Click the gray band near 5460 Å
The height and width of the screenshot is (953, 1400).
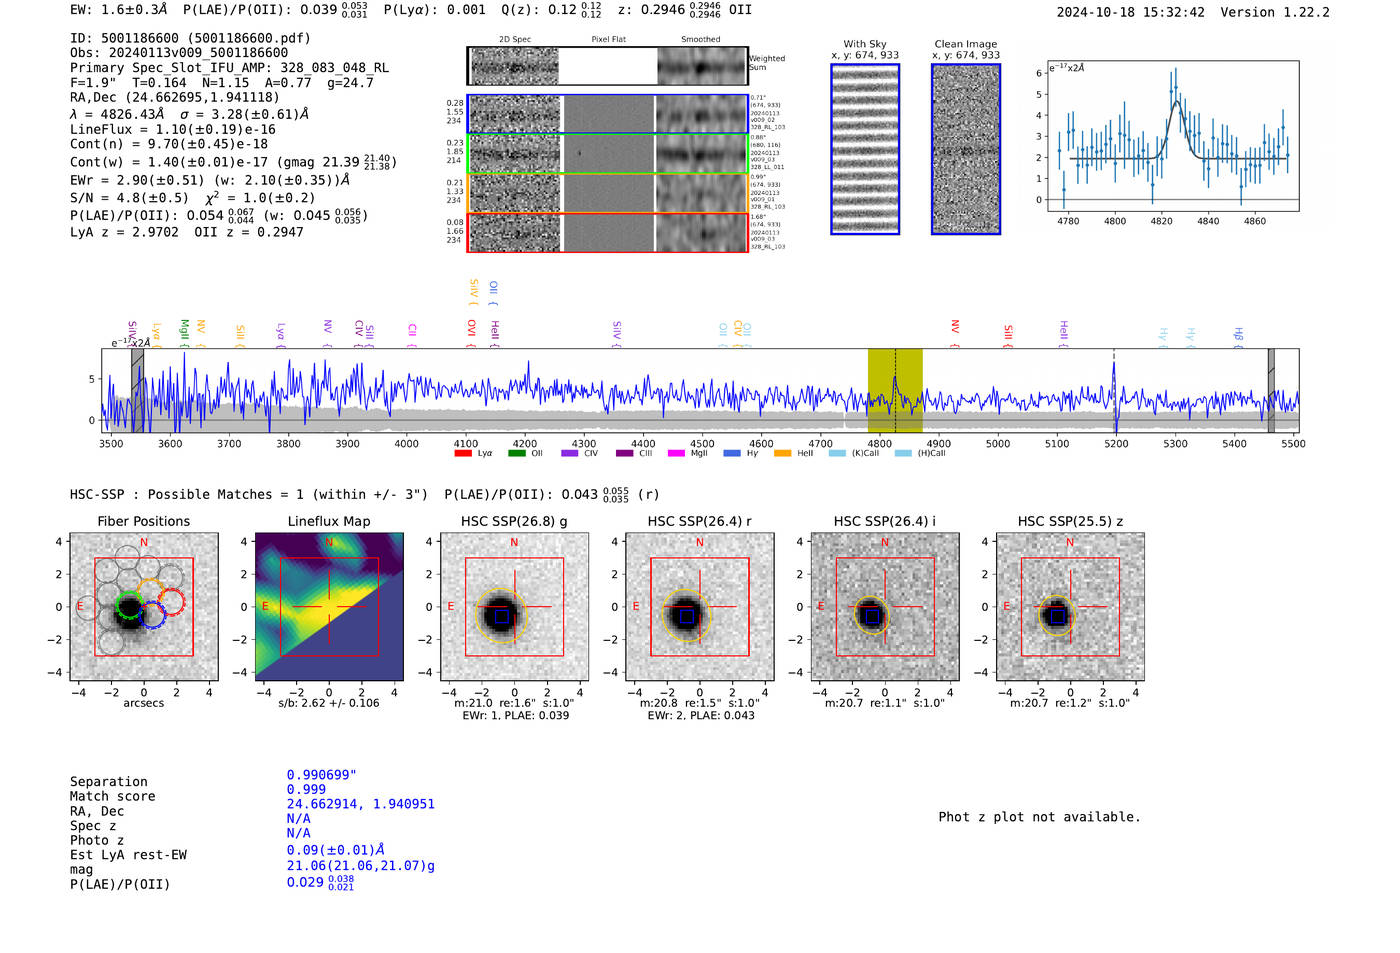(x=1271, y=391)
